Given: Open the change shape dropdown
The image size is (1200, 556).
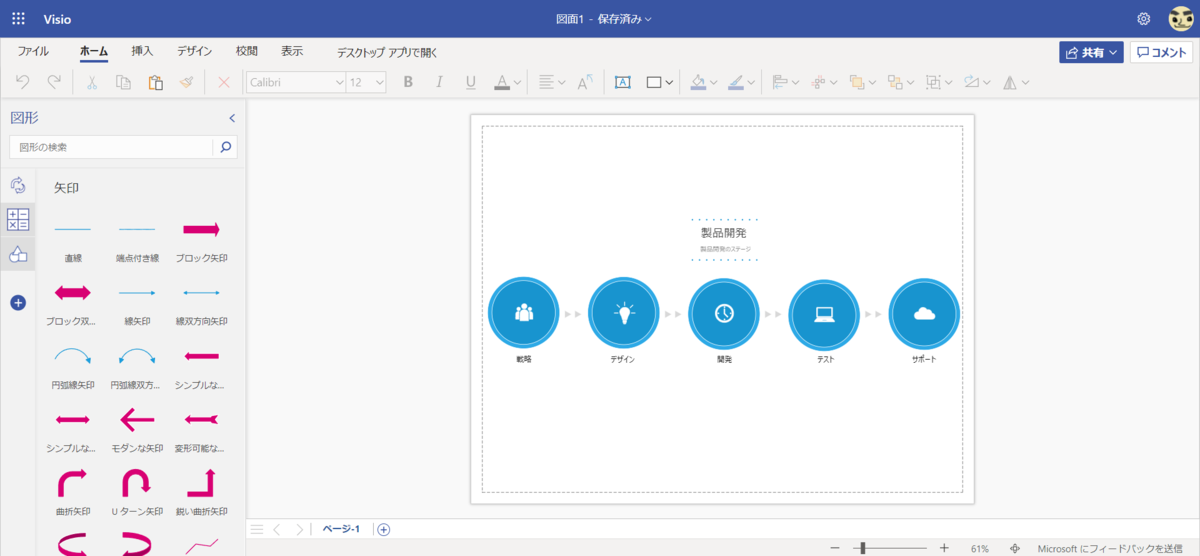Looking at the screenshot, I should (x=976, y=83).
